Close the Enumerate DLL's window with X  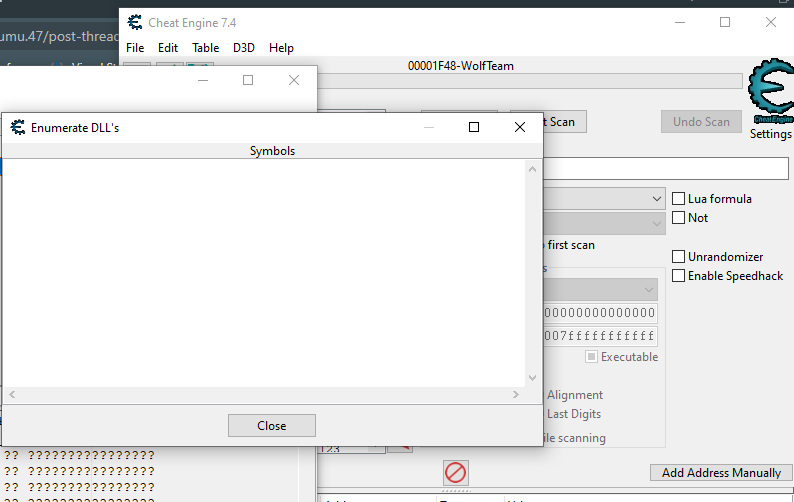pos(520,127)
